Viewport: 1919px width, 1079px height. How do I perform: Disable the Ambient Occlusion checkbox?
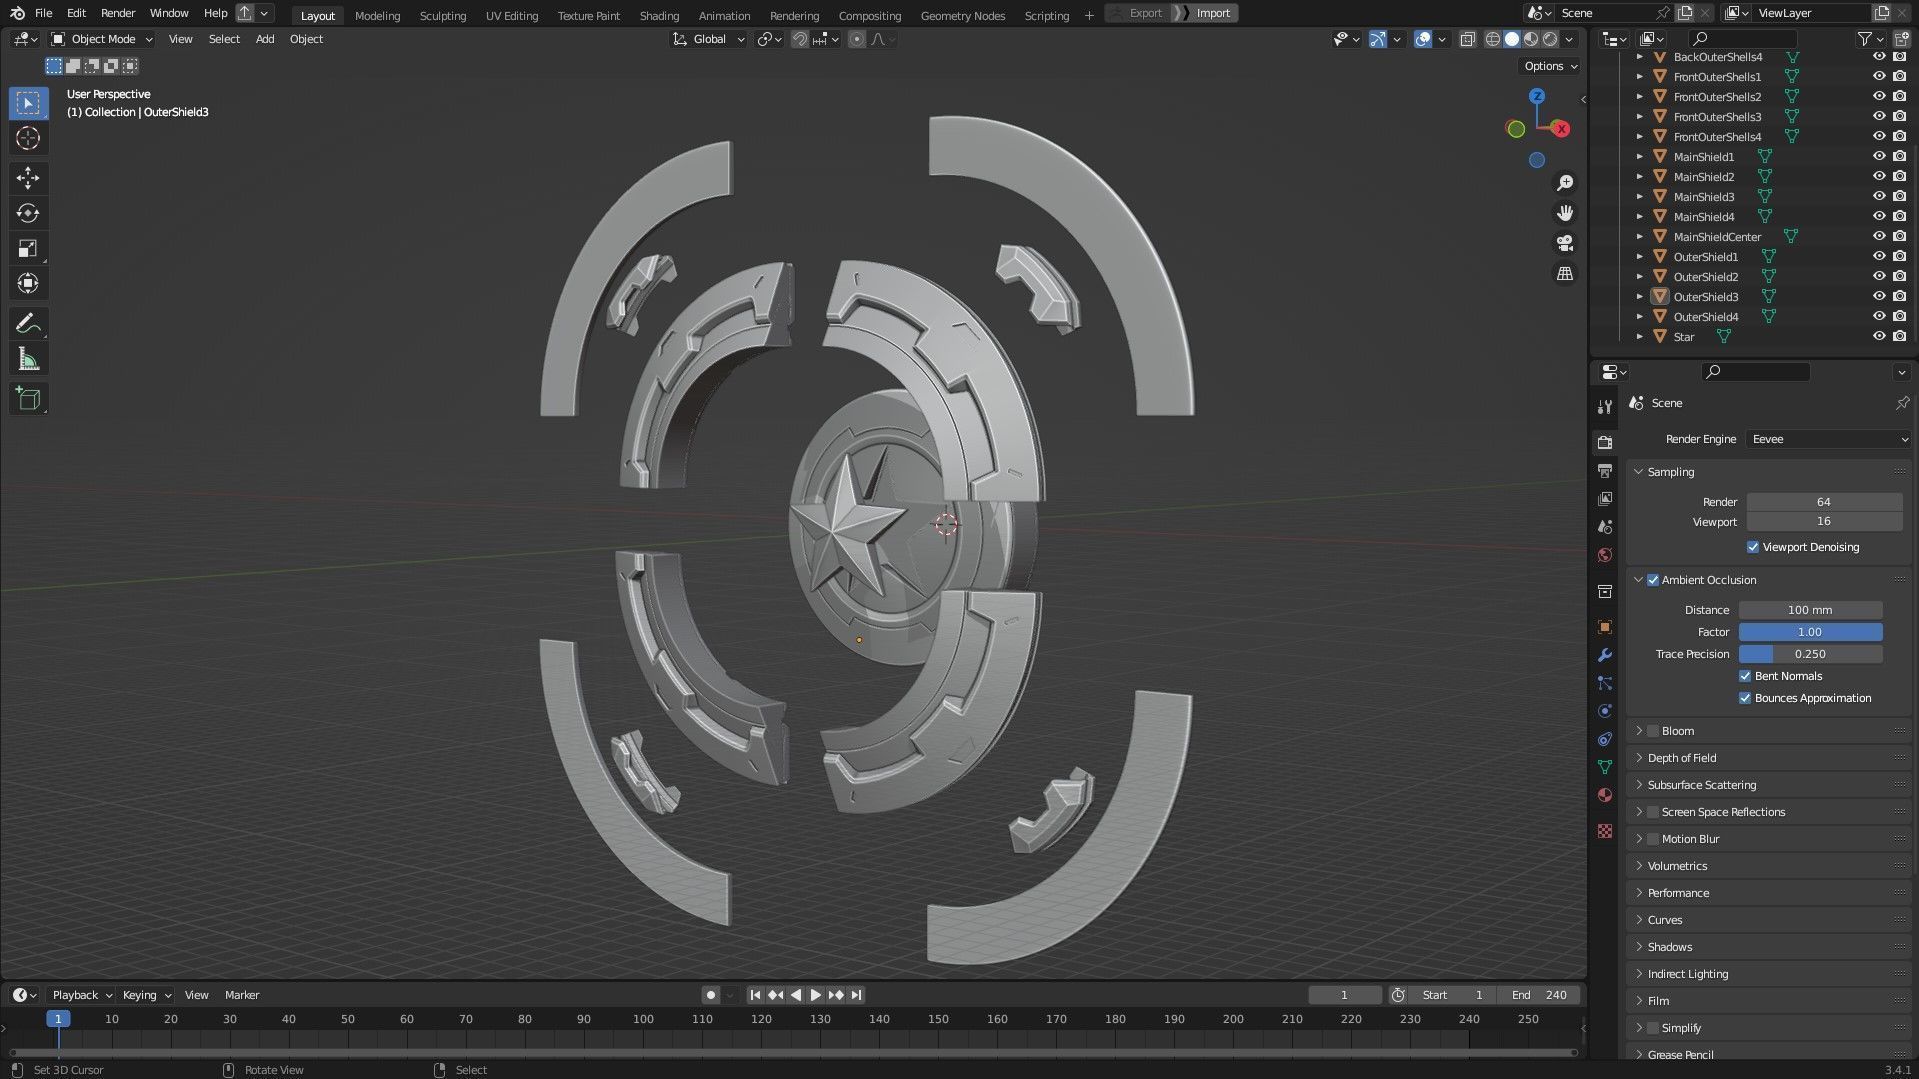(1653, 580)
